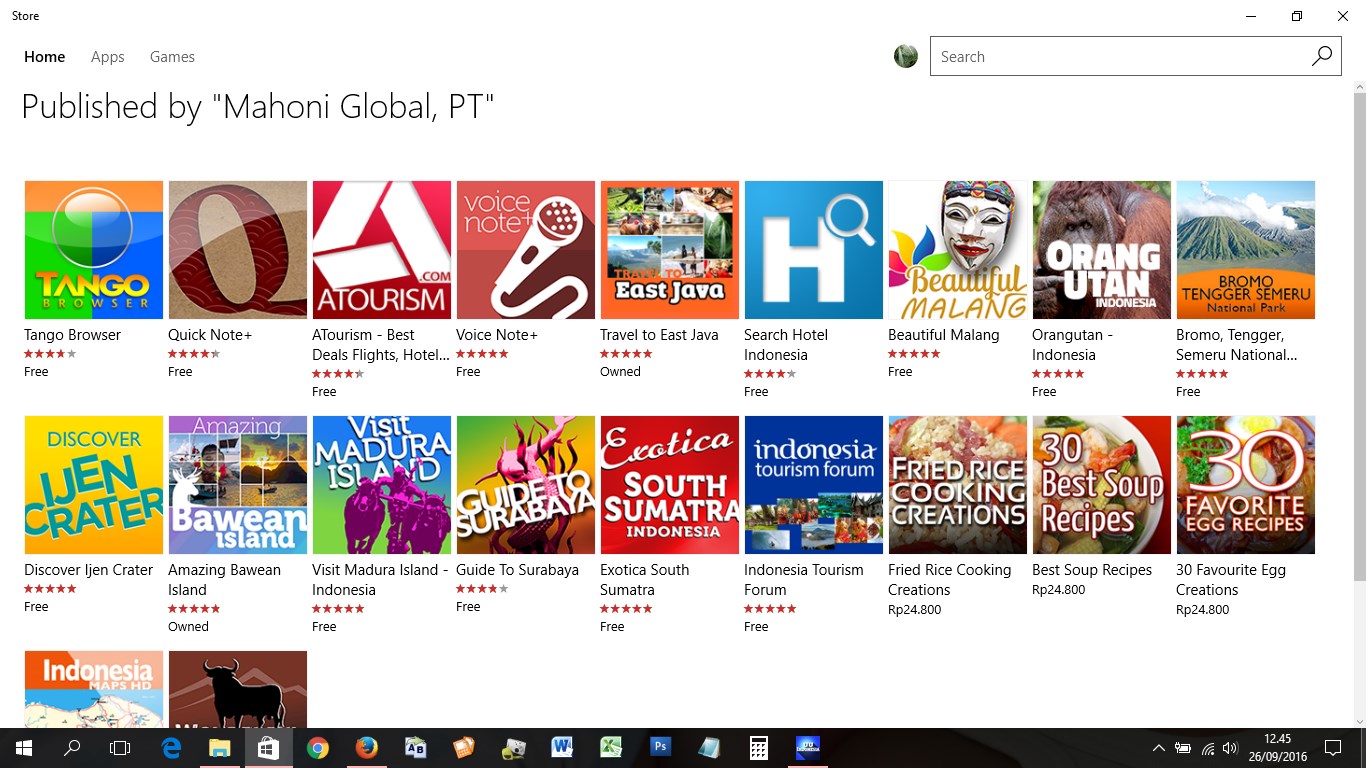The width and height of the screenshot is (1366, 768).
Task: Open the app tile with black bull
Action: pos(238,689)
